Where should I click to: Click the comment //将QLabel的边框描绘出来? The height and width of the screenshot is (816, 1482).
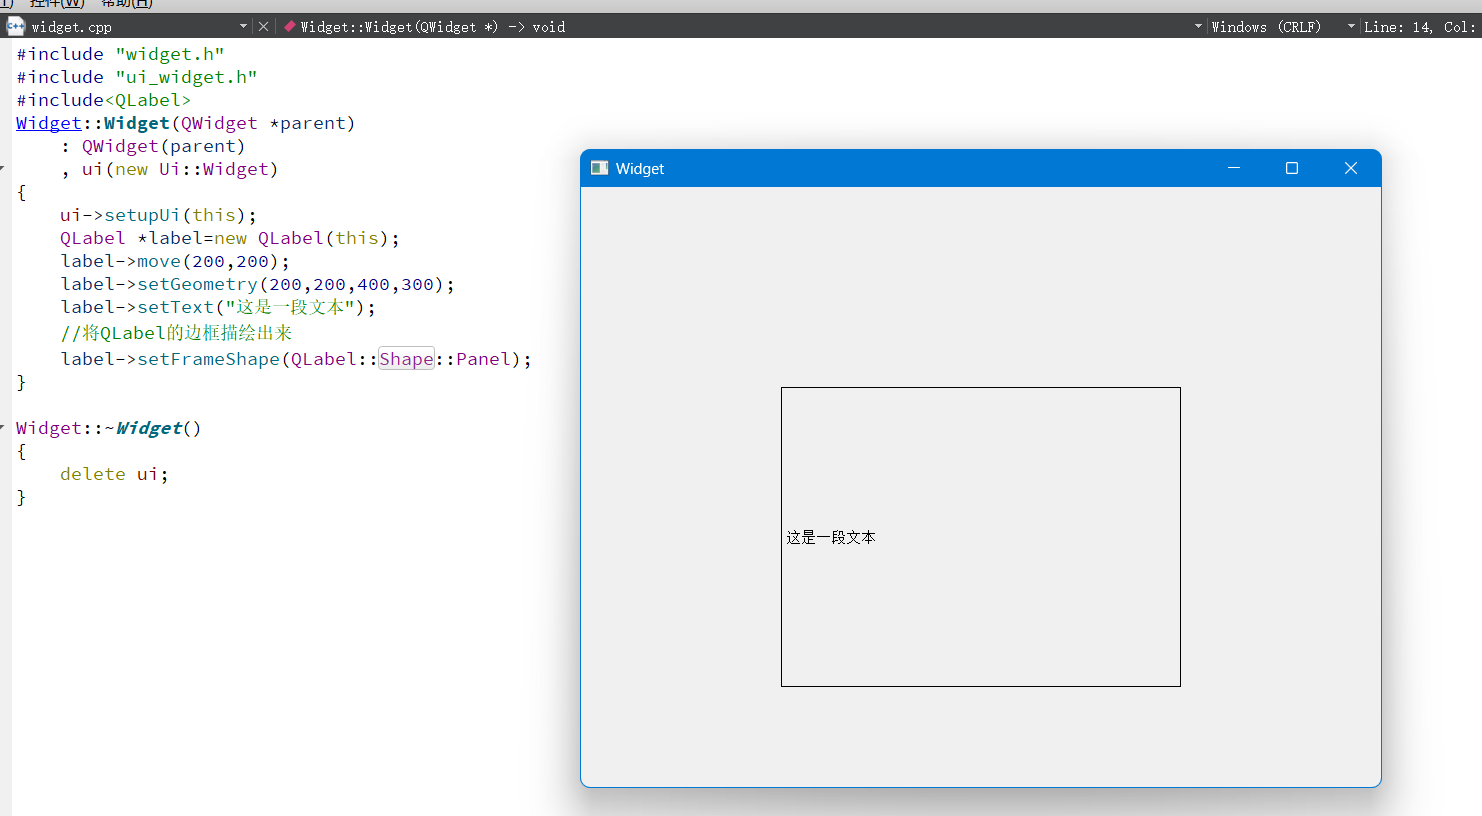[176, 333]
